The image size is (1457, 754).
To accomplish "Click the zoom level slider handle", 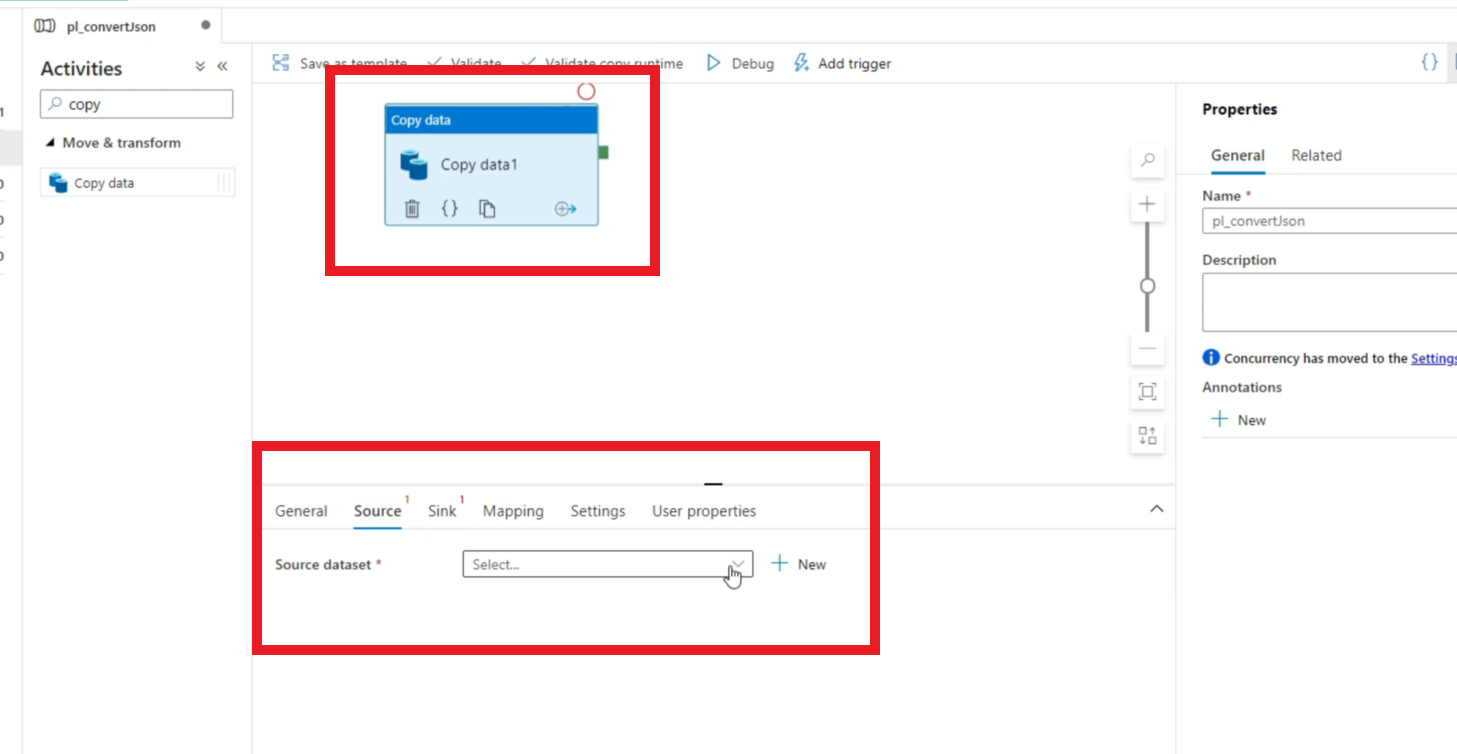I will [1146, 286].
